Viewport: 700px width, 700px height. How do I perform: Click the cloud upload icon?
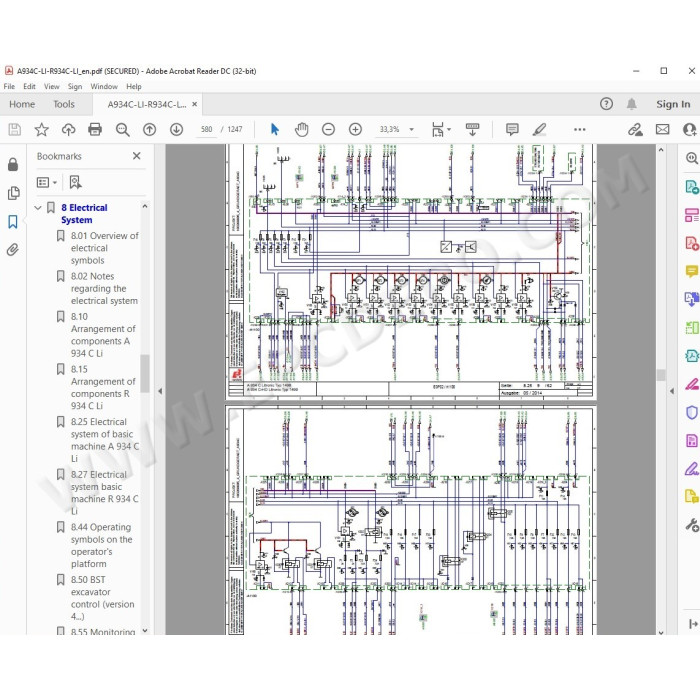coord(68,129)
